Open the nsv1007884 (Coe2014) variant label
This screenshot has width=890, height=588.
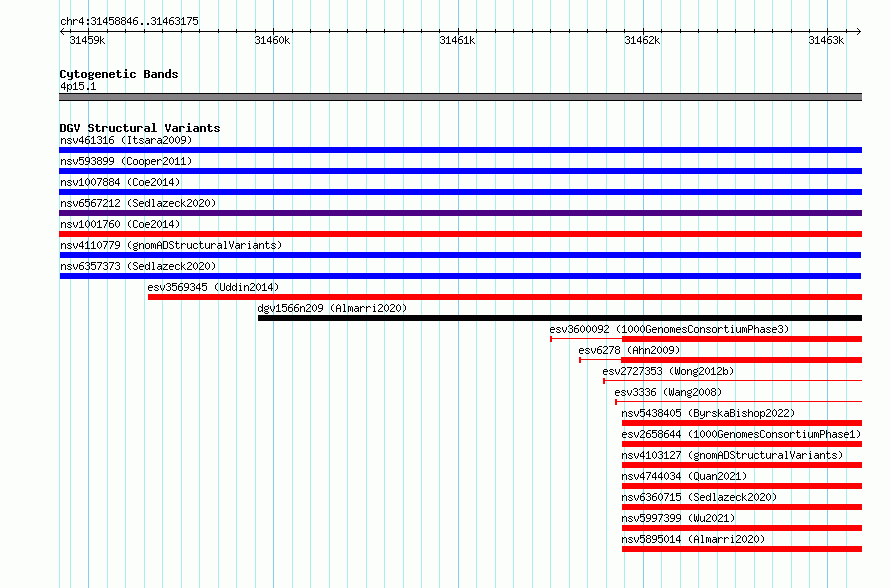pyautogui.click(x=120, y=182)
